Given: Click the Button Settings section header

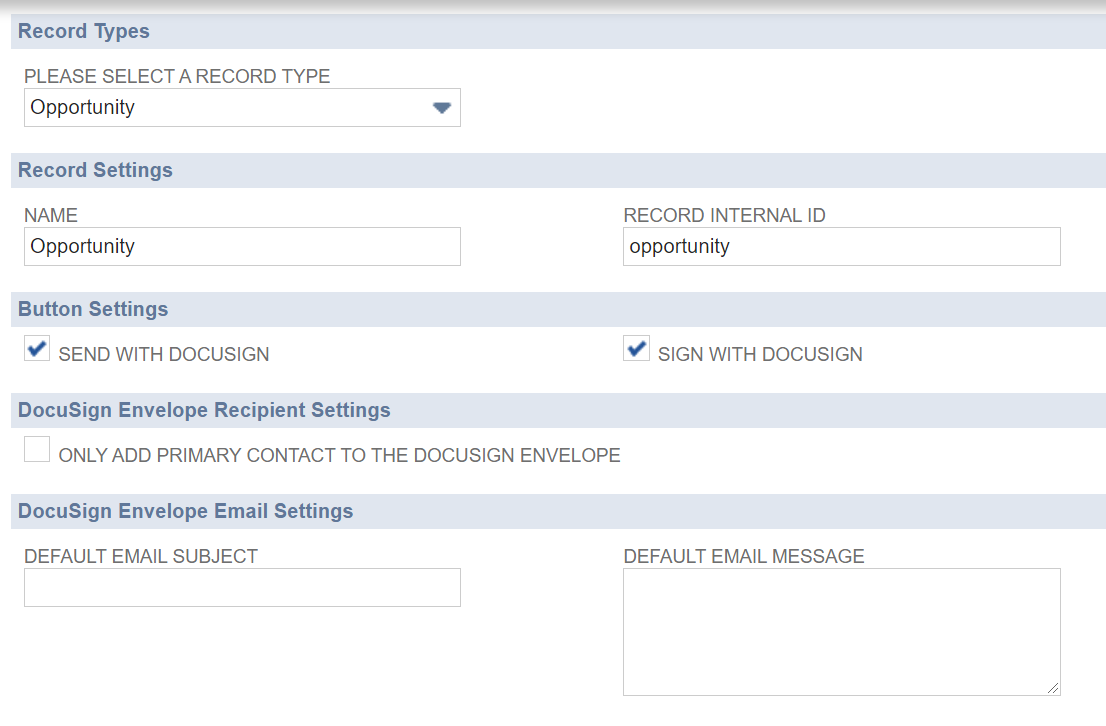Looking at the screenshot, I should 92,309.
